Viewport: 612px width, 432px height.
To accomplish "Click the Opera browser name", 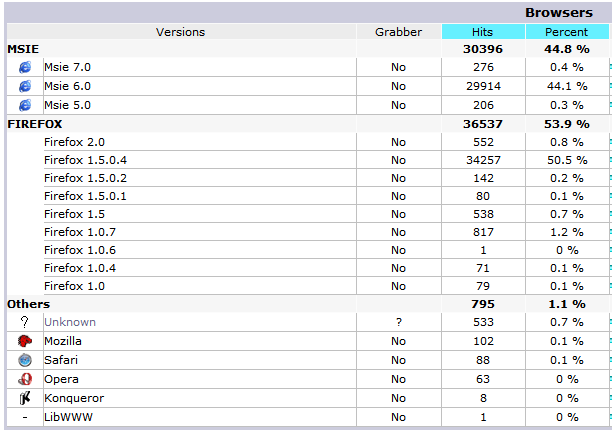I will pos(61,379).
